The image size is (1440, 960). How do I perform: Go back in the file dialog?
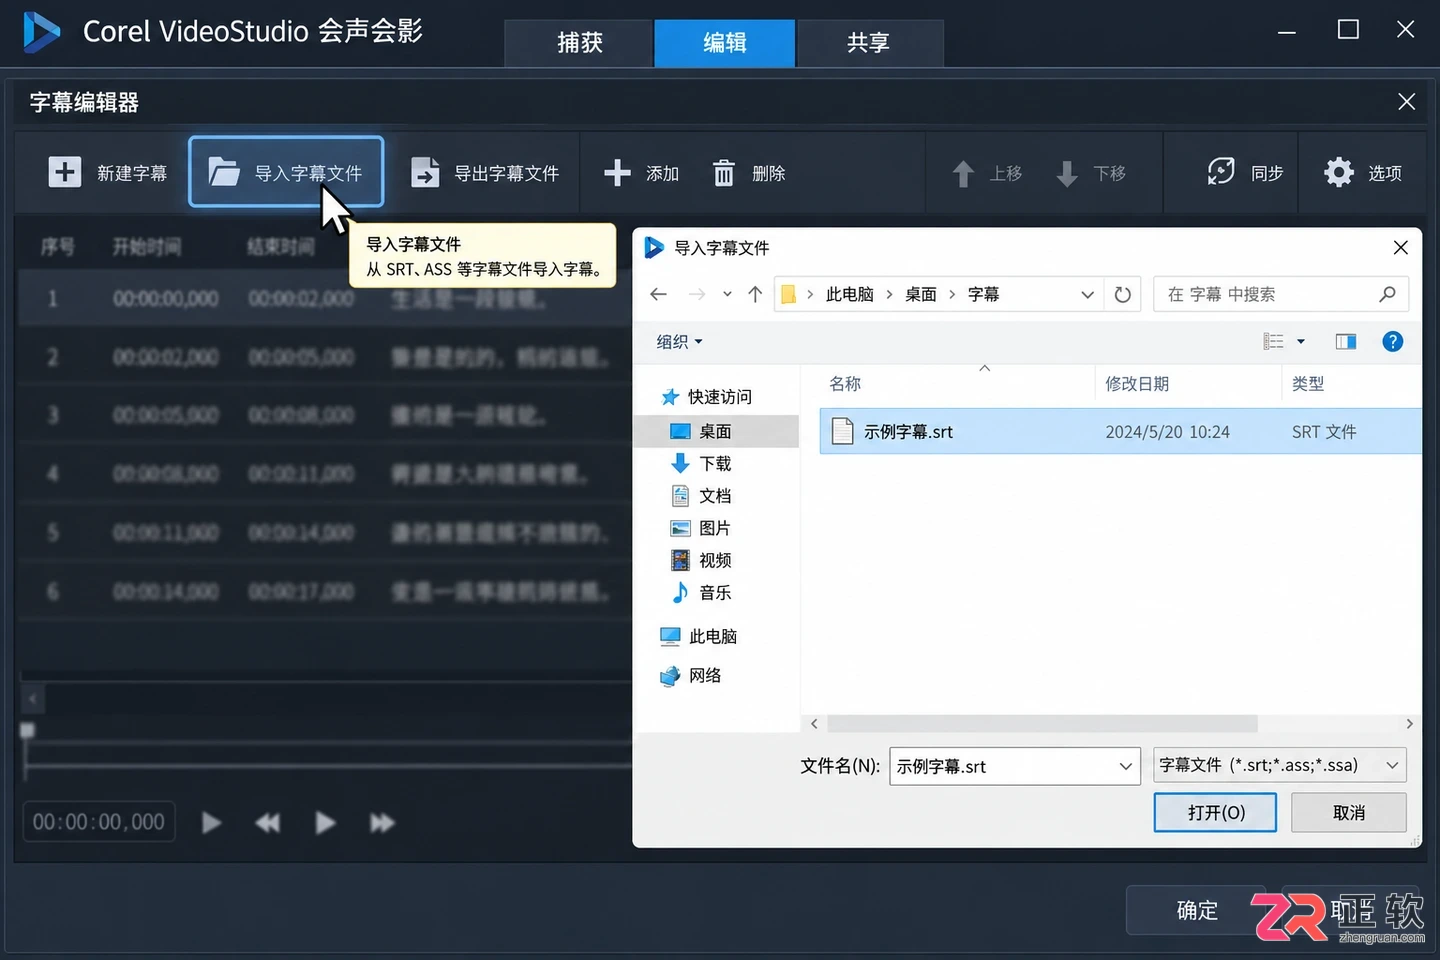[658, 294]
